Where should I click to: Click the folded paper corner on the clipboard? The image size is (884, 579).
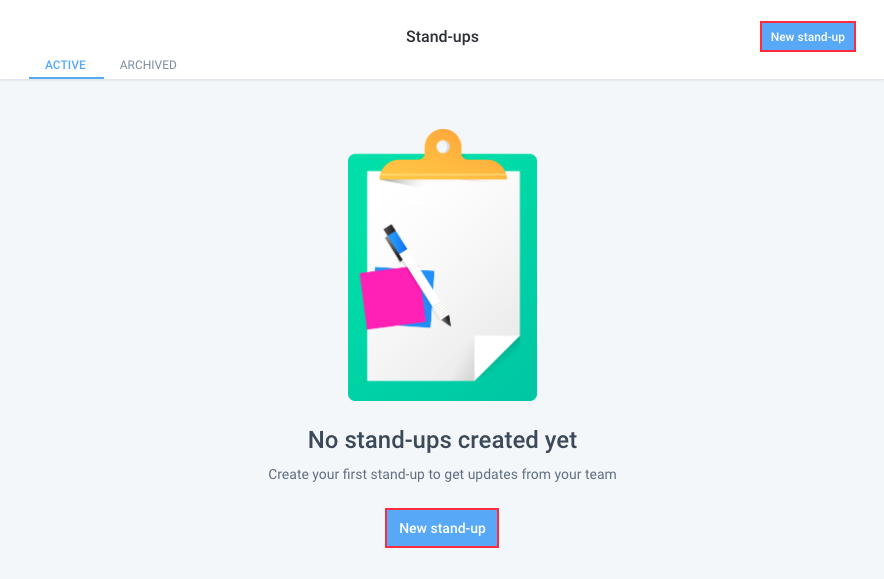pyautogui.click(x=492, y=357)
